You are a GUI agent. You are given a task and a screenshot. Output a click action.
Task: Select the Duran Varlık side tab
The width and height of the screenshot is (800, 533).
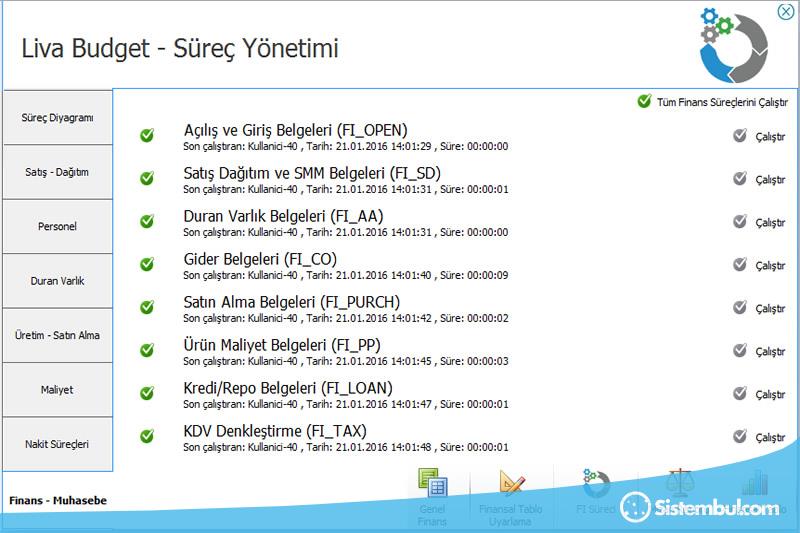pyautogui.click(x=57, y=281)
